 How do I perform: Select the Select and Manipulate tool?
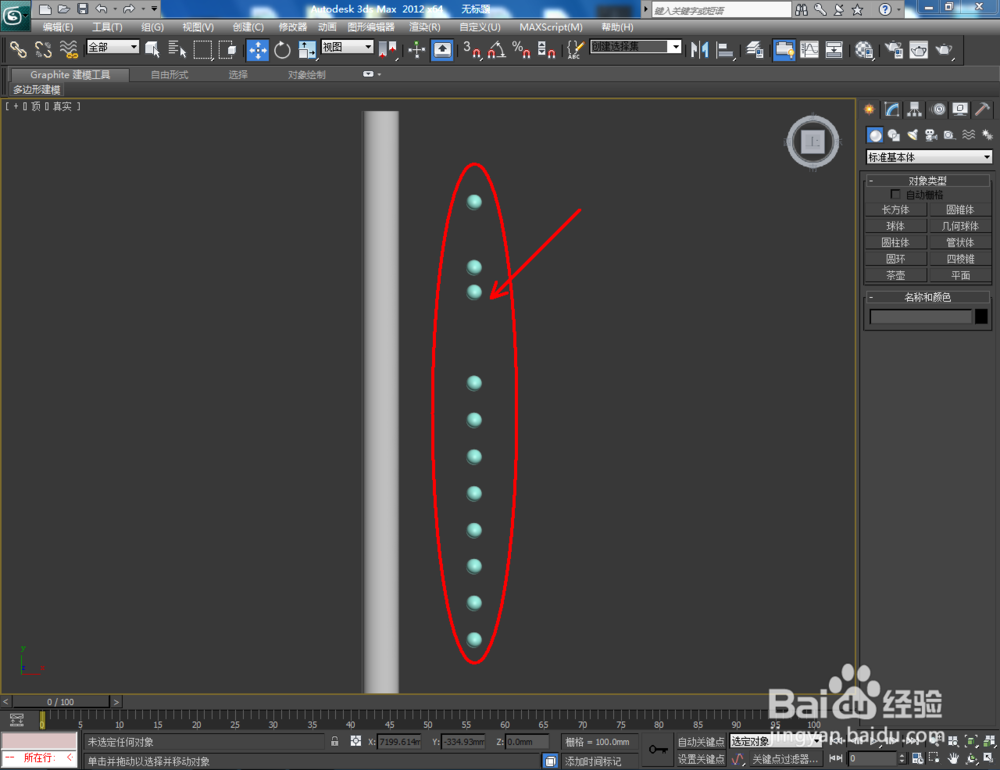click(x=416, y=50)
